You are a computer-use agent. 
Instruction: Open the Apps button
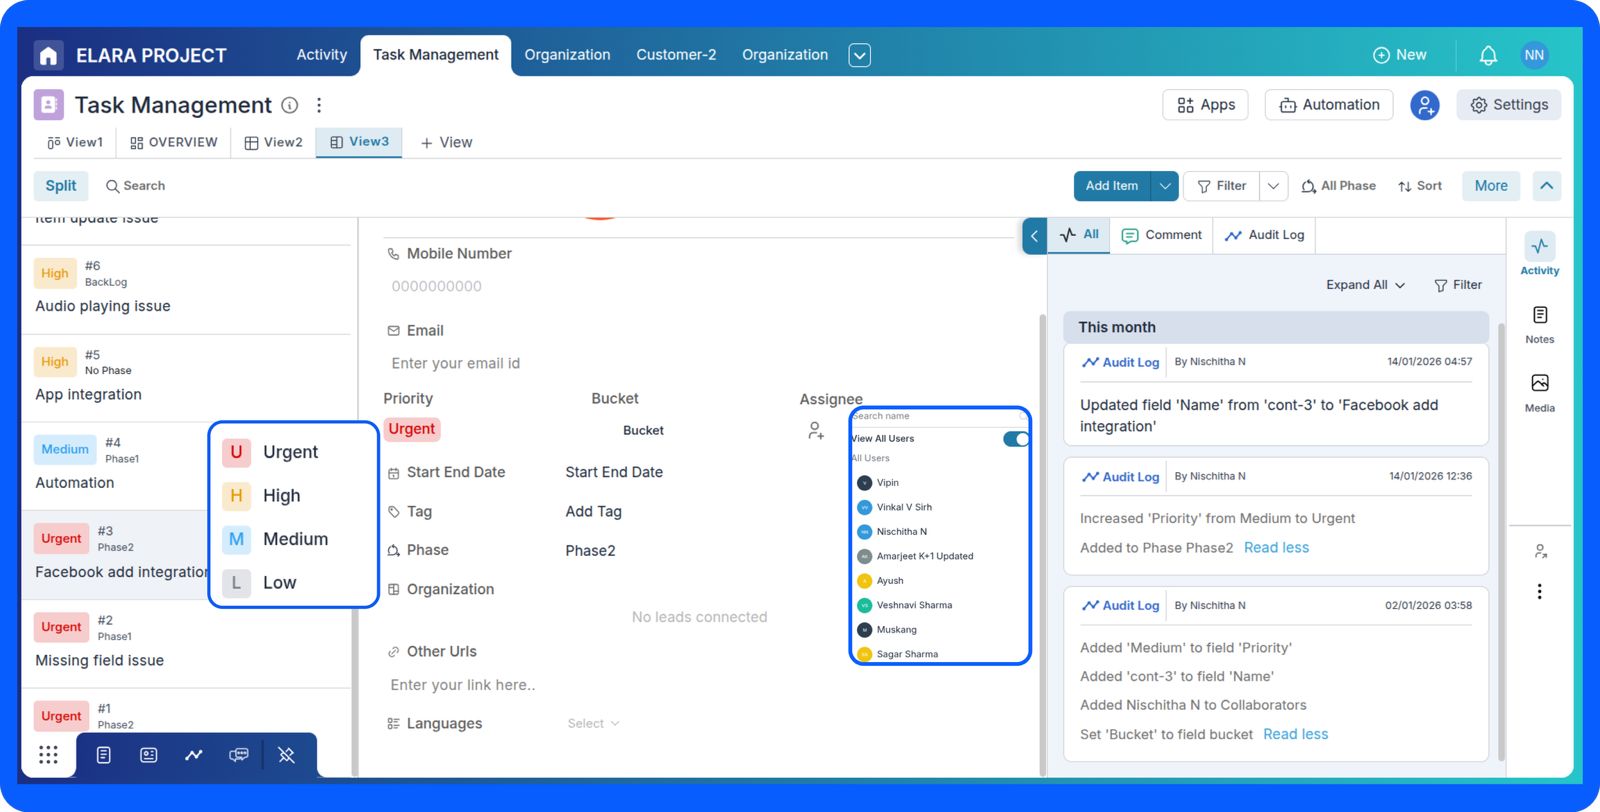[1206, 105]
